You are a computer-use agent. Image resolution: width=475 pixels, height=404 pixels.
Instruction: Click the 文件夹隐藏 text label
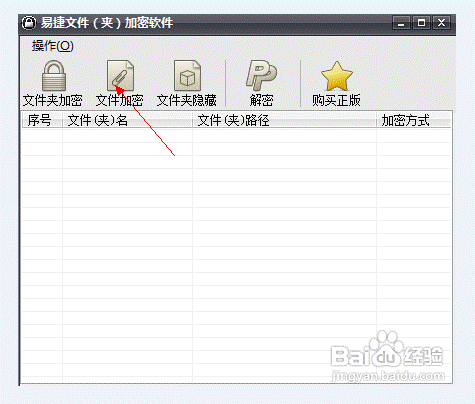pyautogui.click(x=187, y=100)
